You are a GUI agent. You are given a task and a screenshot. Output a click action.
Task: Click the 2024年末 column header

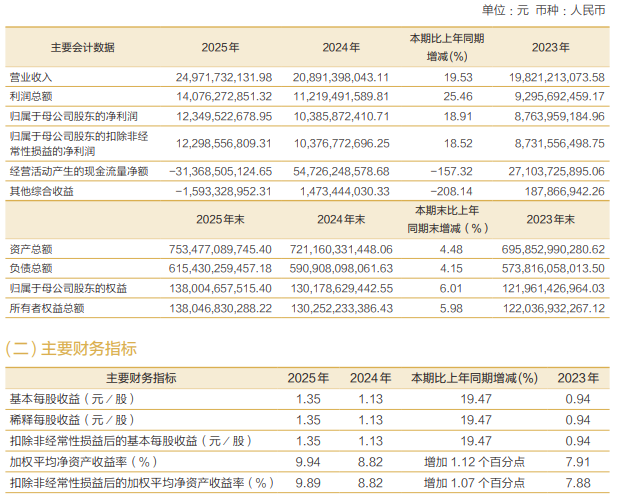tap(341, 219)
